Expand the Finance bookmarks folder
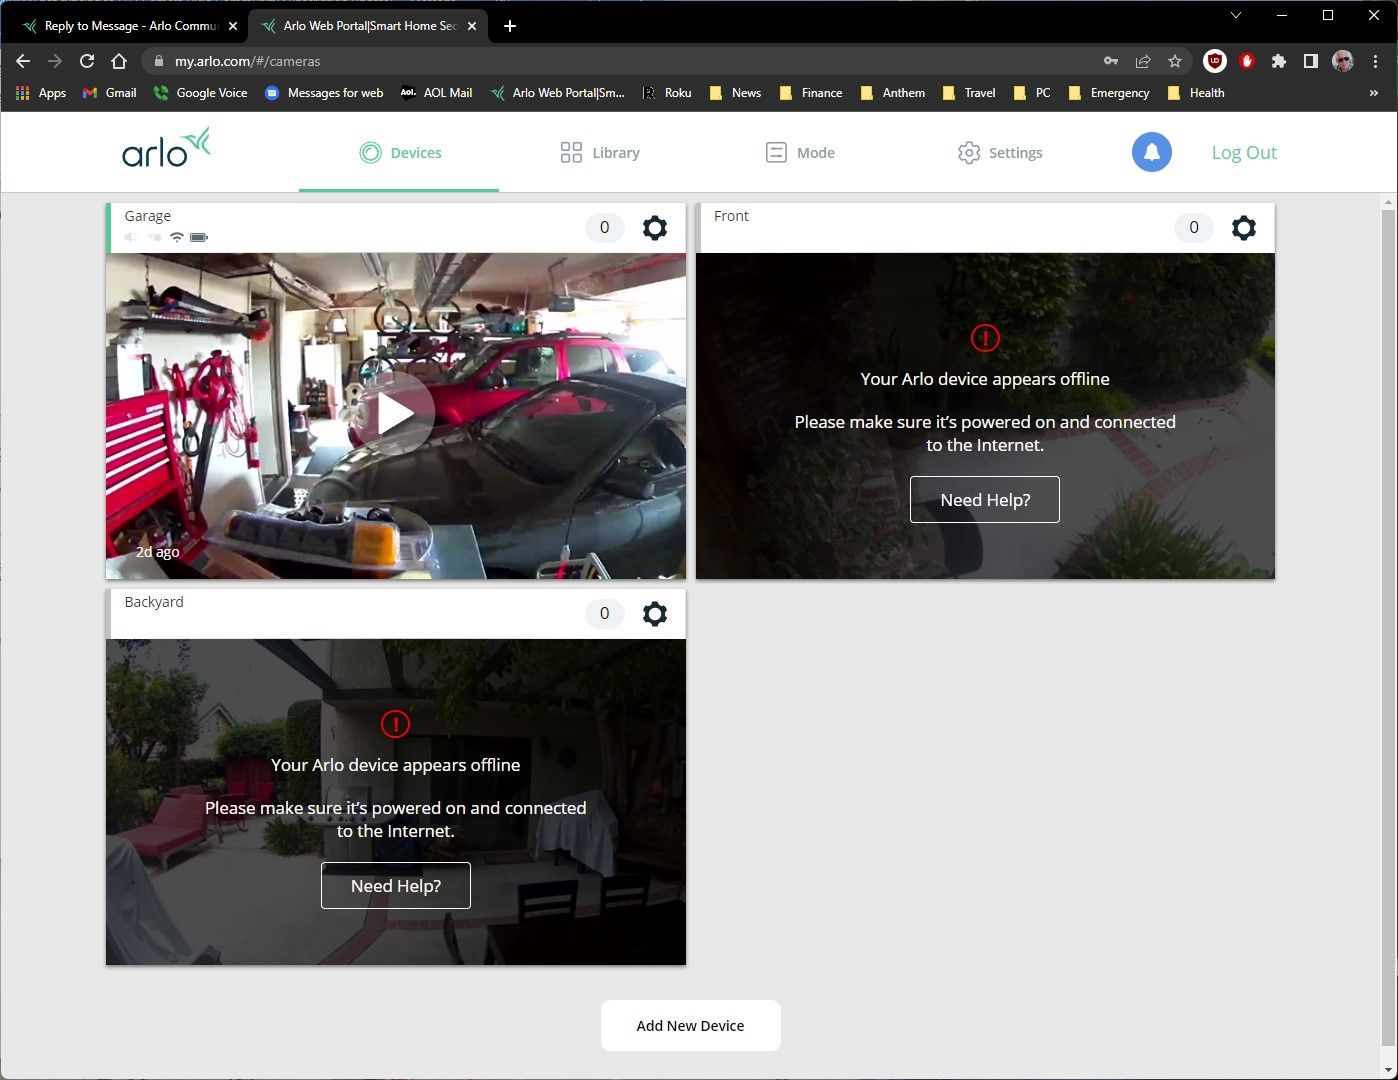 811,93
